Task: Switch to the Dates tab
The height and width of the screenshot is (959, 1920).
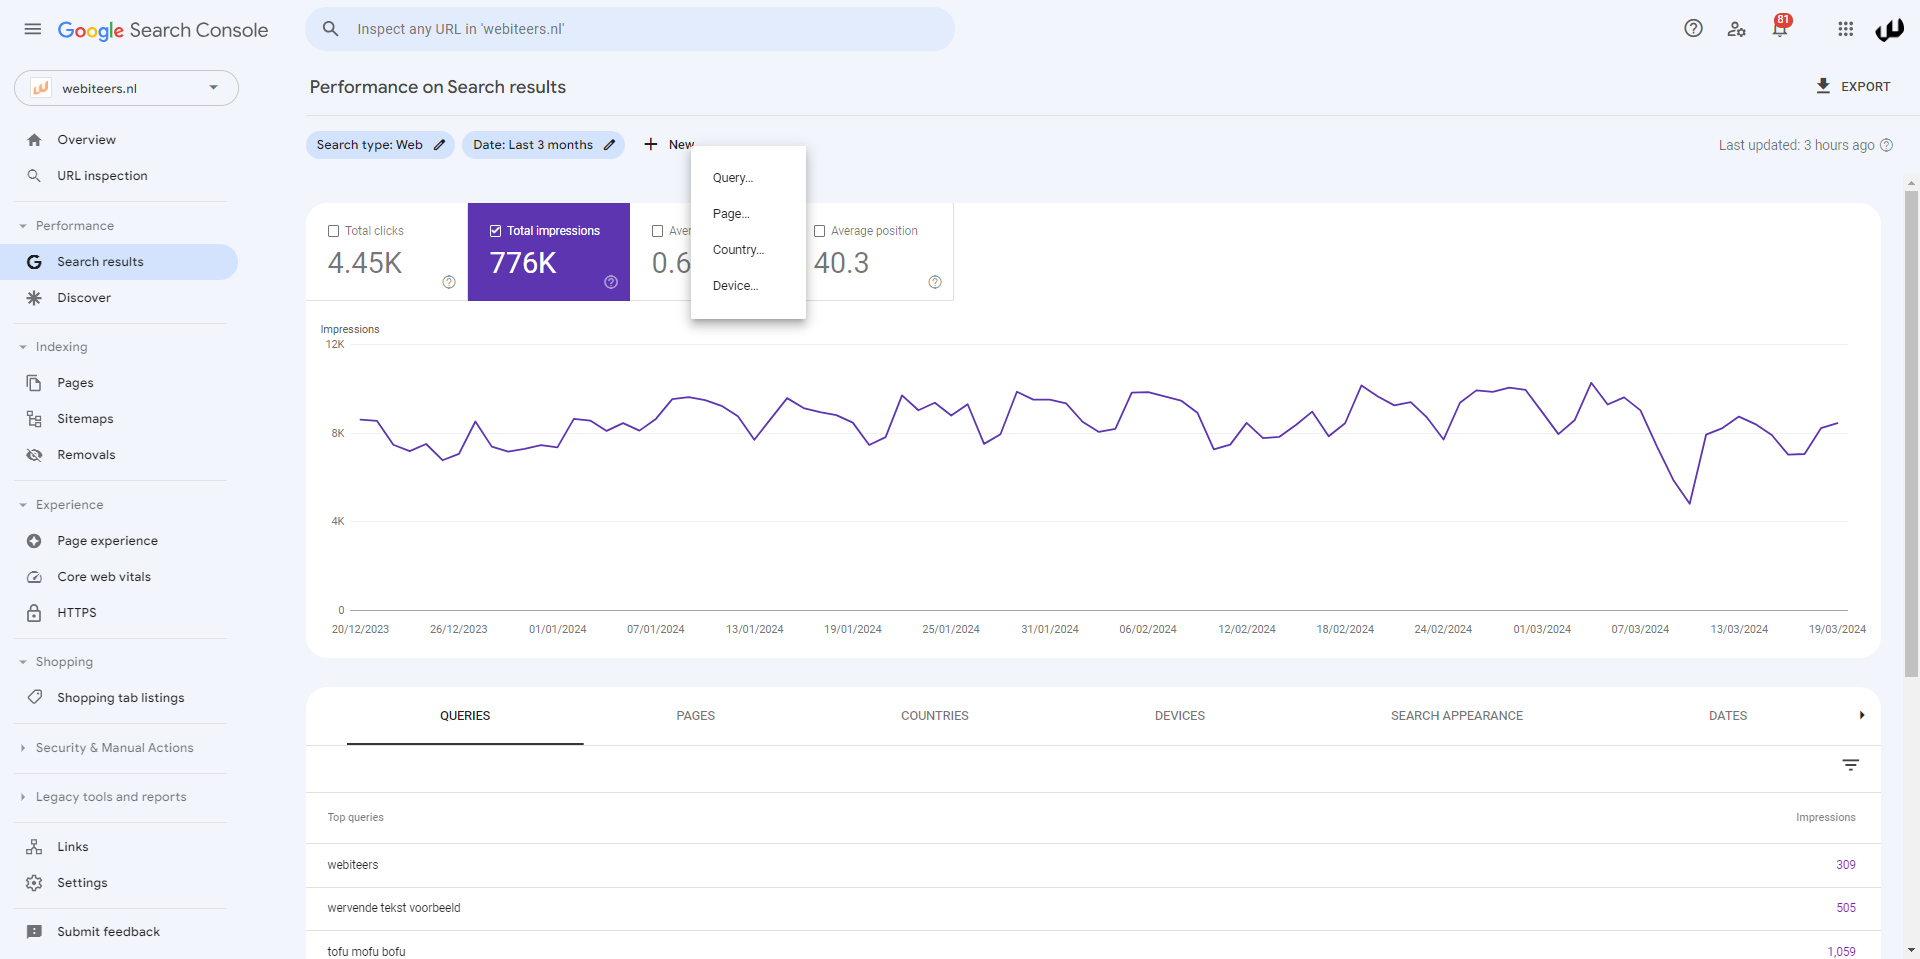Action: (x=1728, y=716)
